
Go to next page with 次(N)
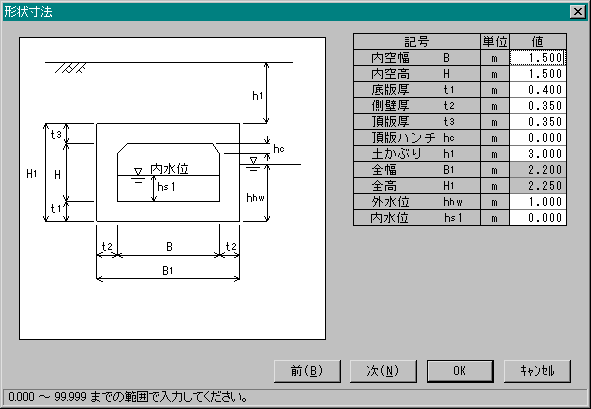tap(383, 371)
